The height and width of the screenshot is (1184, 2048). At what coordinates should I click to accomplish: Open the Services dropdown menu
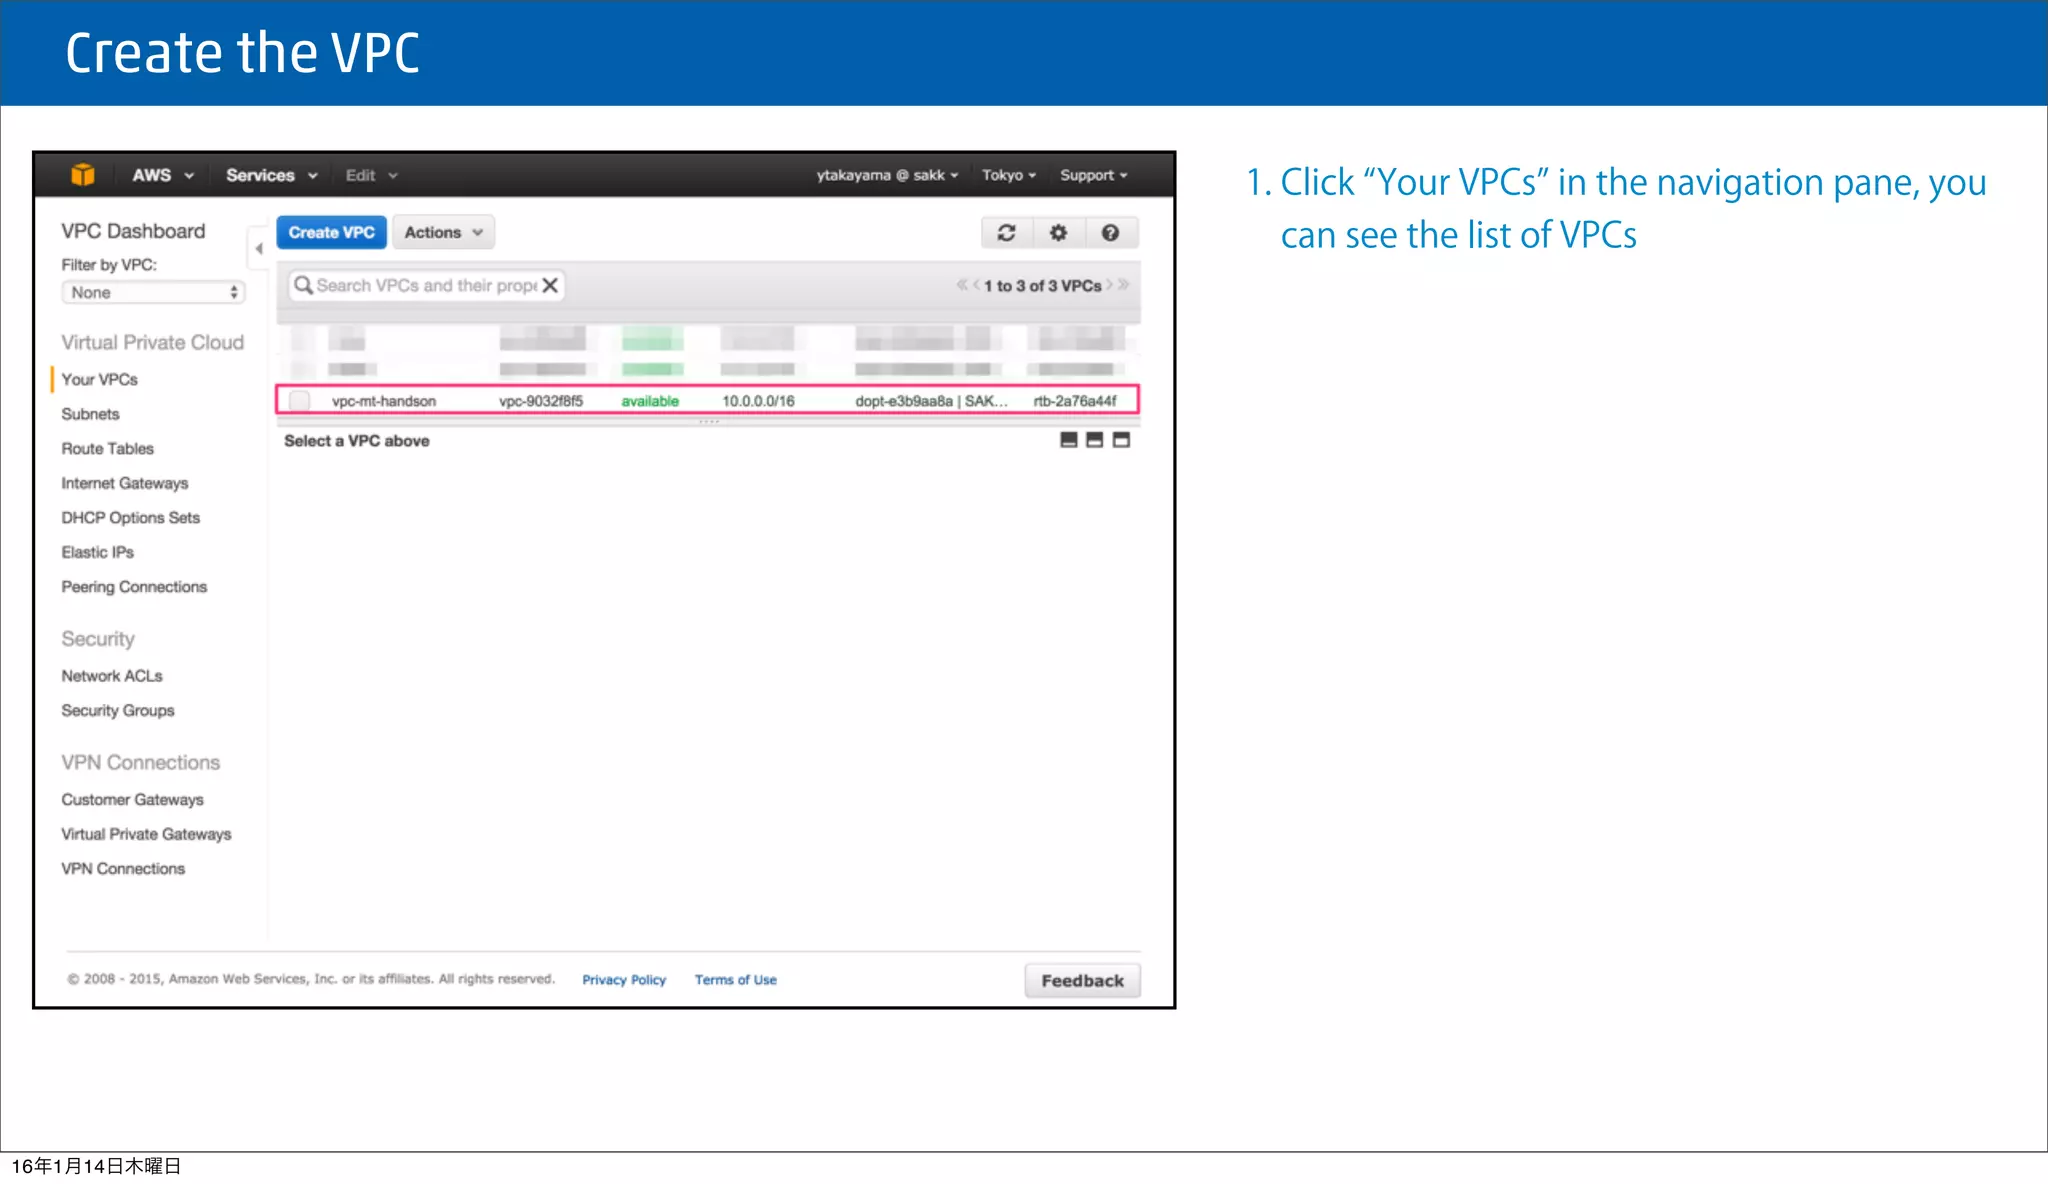pyautogui.click(x=271, y=175)
